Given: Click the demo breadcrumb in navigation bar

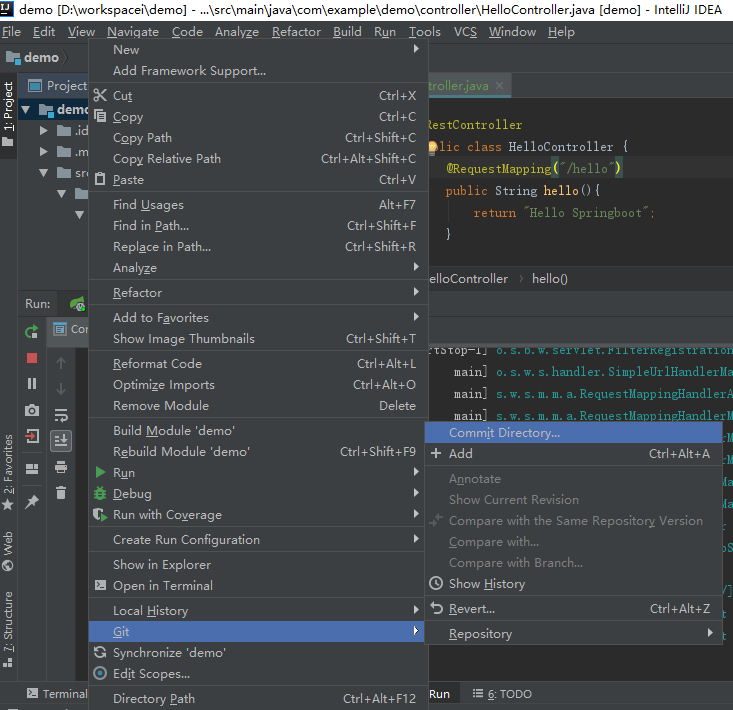Looking at the screenshot, I should click(33, 57).
